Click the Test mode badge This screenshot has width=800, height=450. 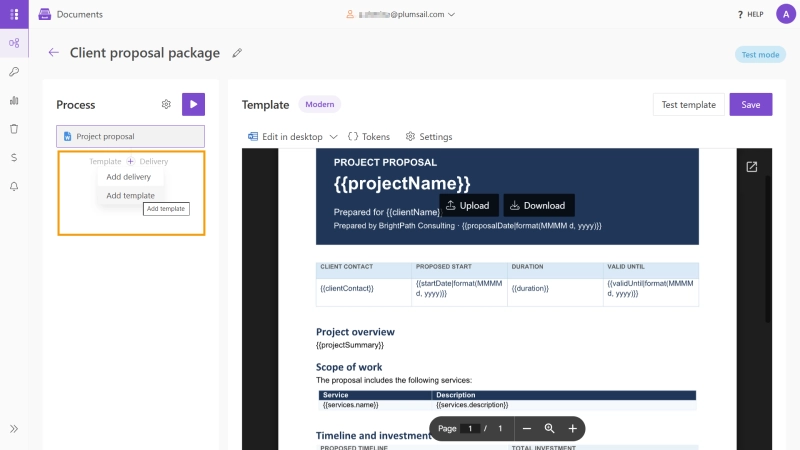coord(760,55)
